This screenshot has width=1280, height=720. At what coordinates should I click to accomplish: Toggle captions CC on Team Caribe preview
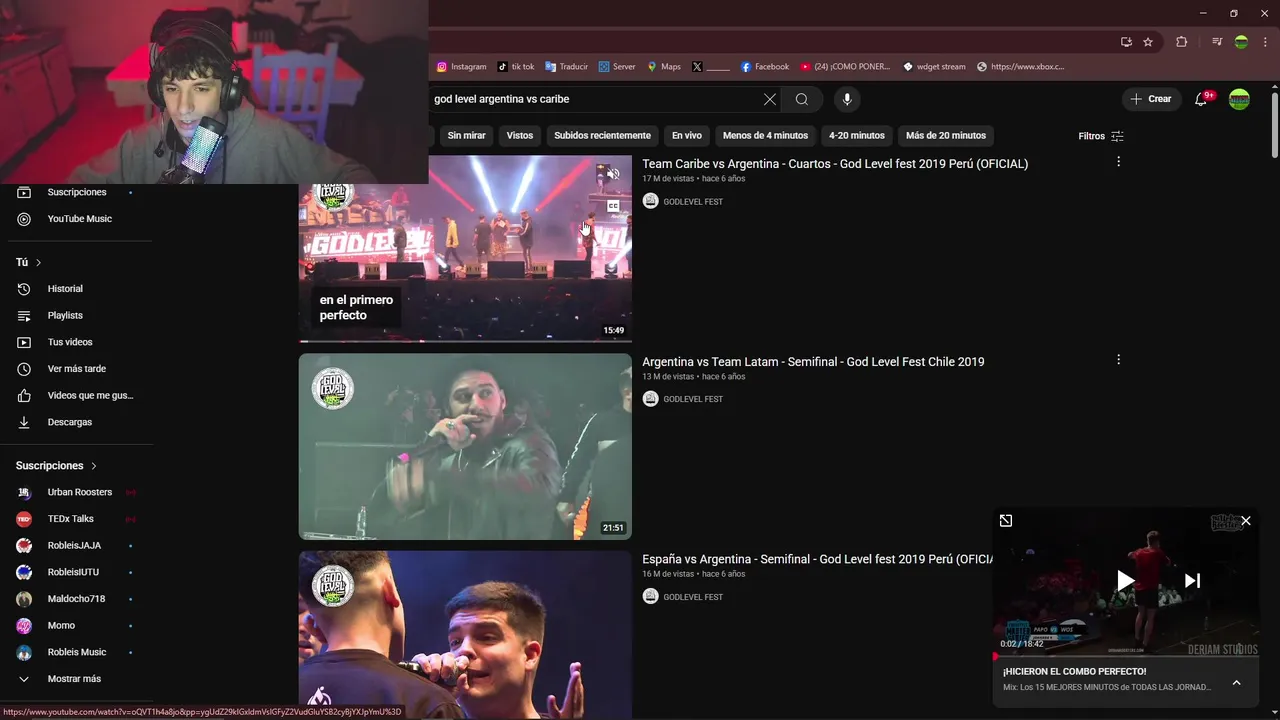[x=613, y=206]
